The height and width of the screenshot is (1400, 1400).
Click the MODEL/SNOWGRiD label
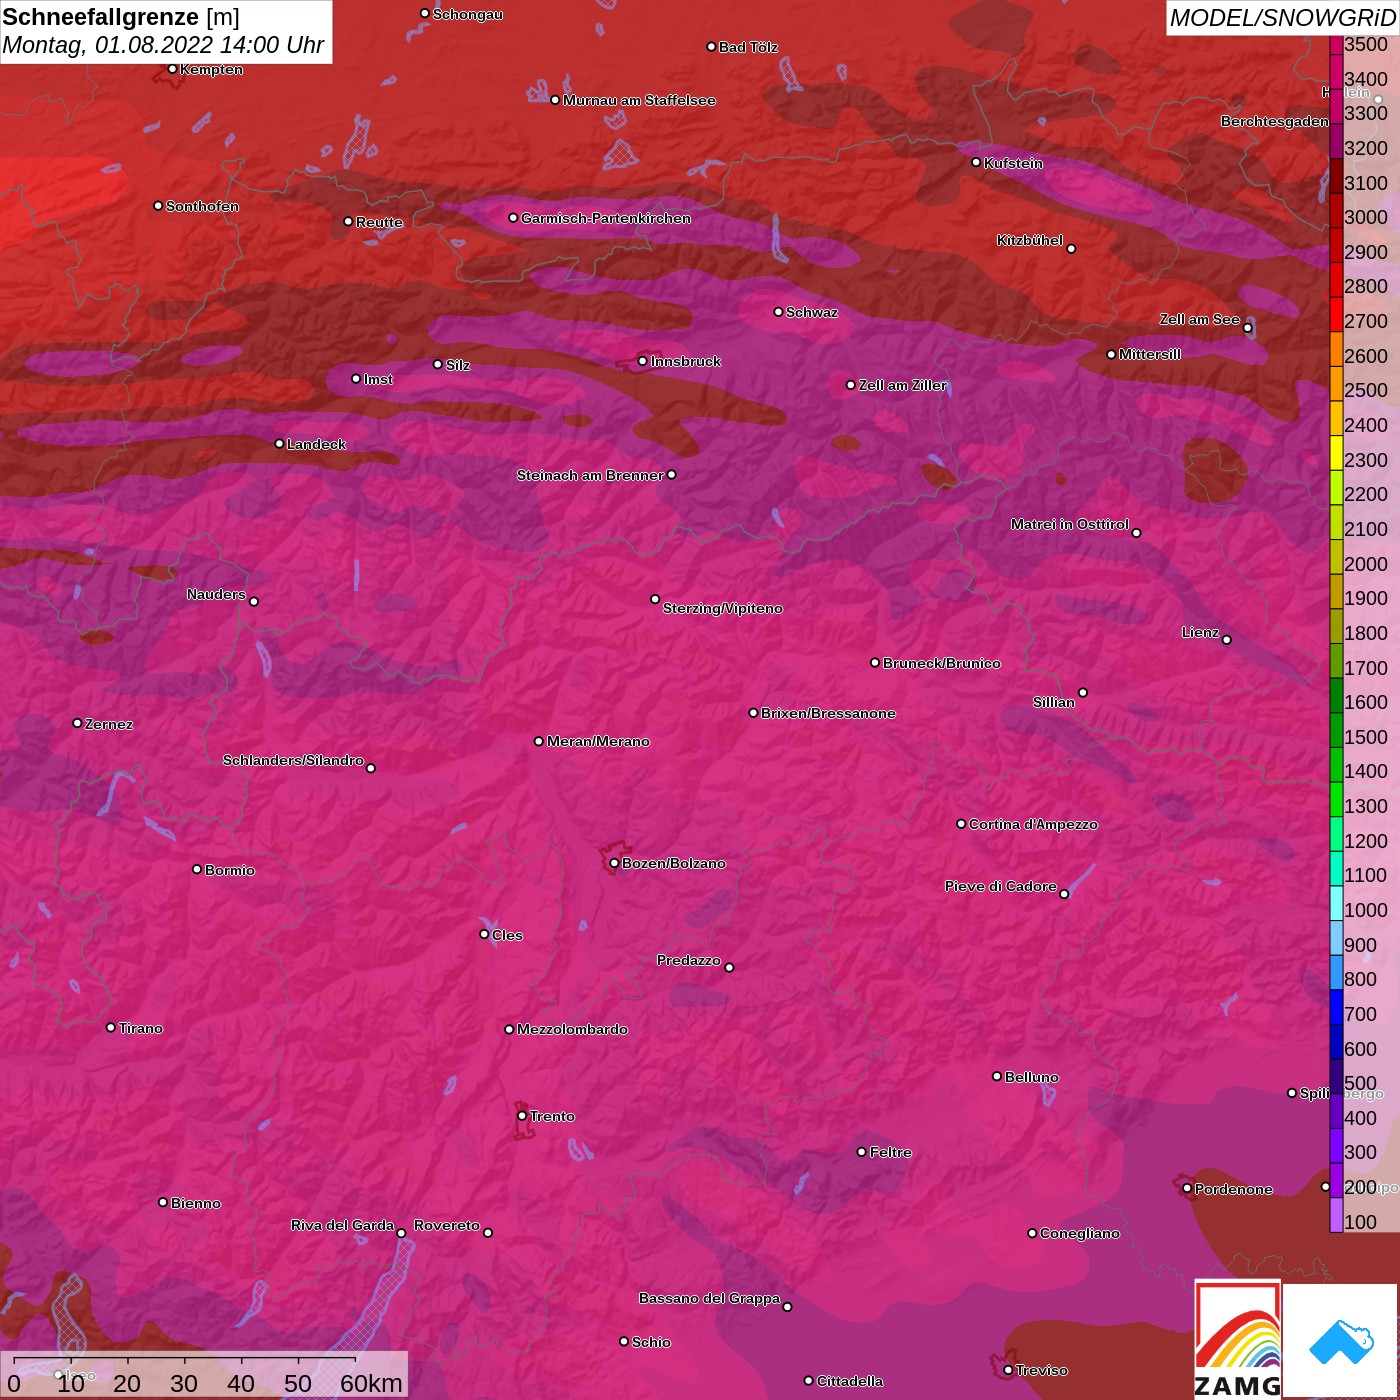pos(1281,18)
